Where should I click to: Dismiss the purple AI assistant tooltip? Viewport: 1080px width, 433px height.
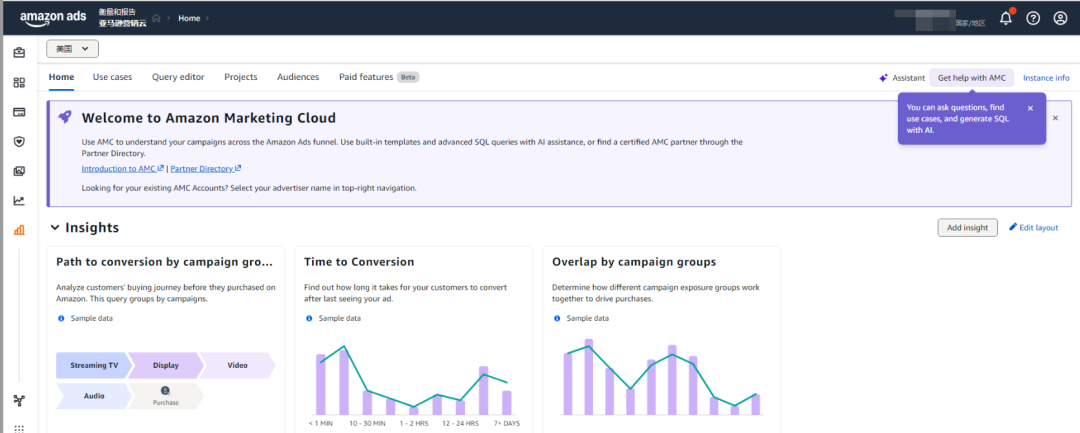tap(1030, 108)
